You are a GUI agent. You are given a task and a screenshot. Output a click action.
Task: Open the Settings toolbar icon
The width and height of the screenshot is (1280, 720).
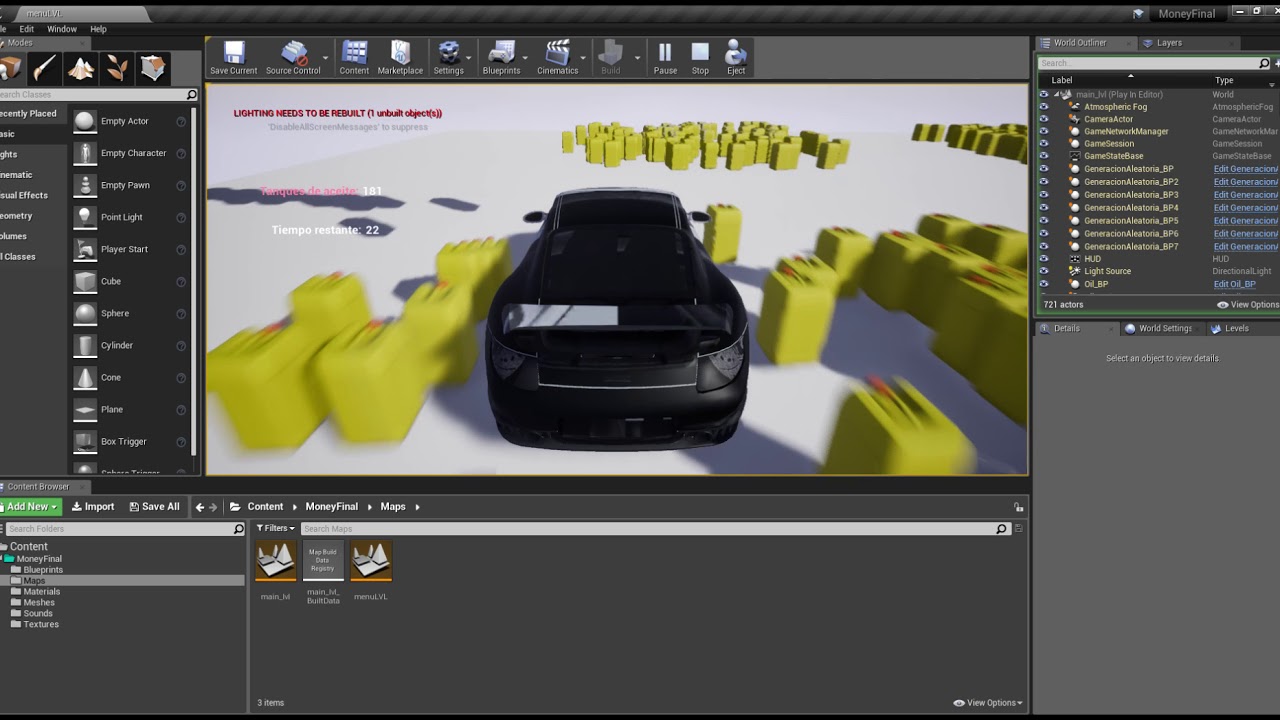(x=448, y=58)
